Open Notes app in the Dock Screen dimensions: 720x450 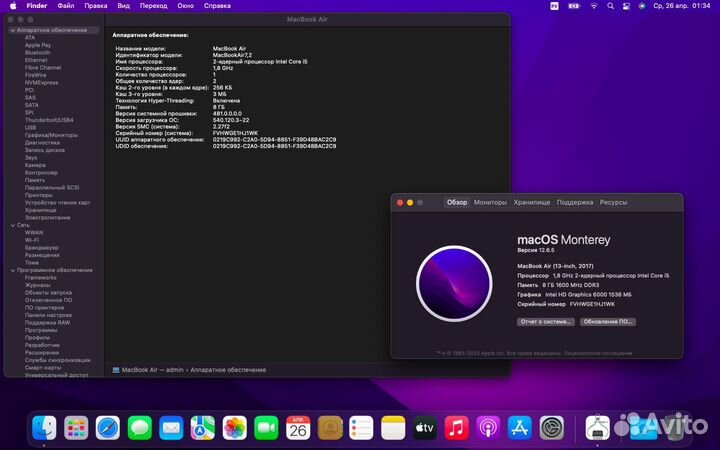[393, 428]
